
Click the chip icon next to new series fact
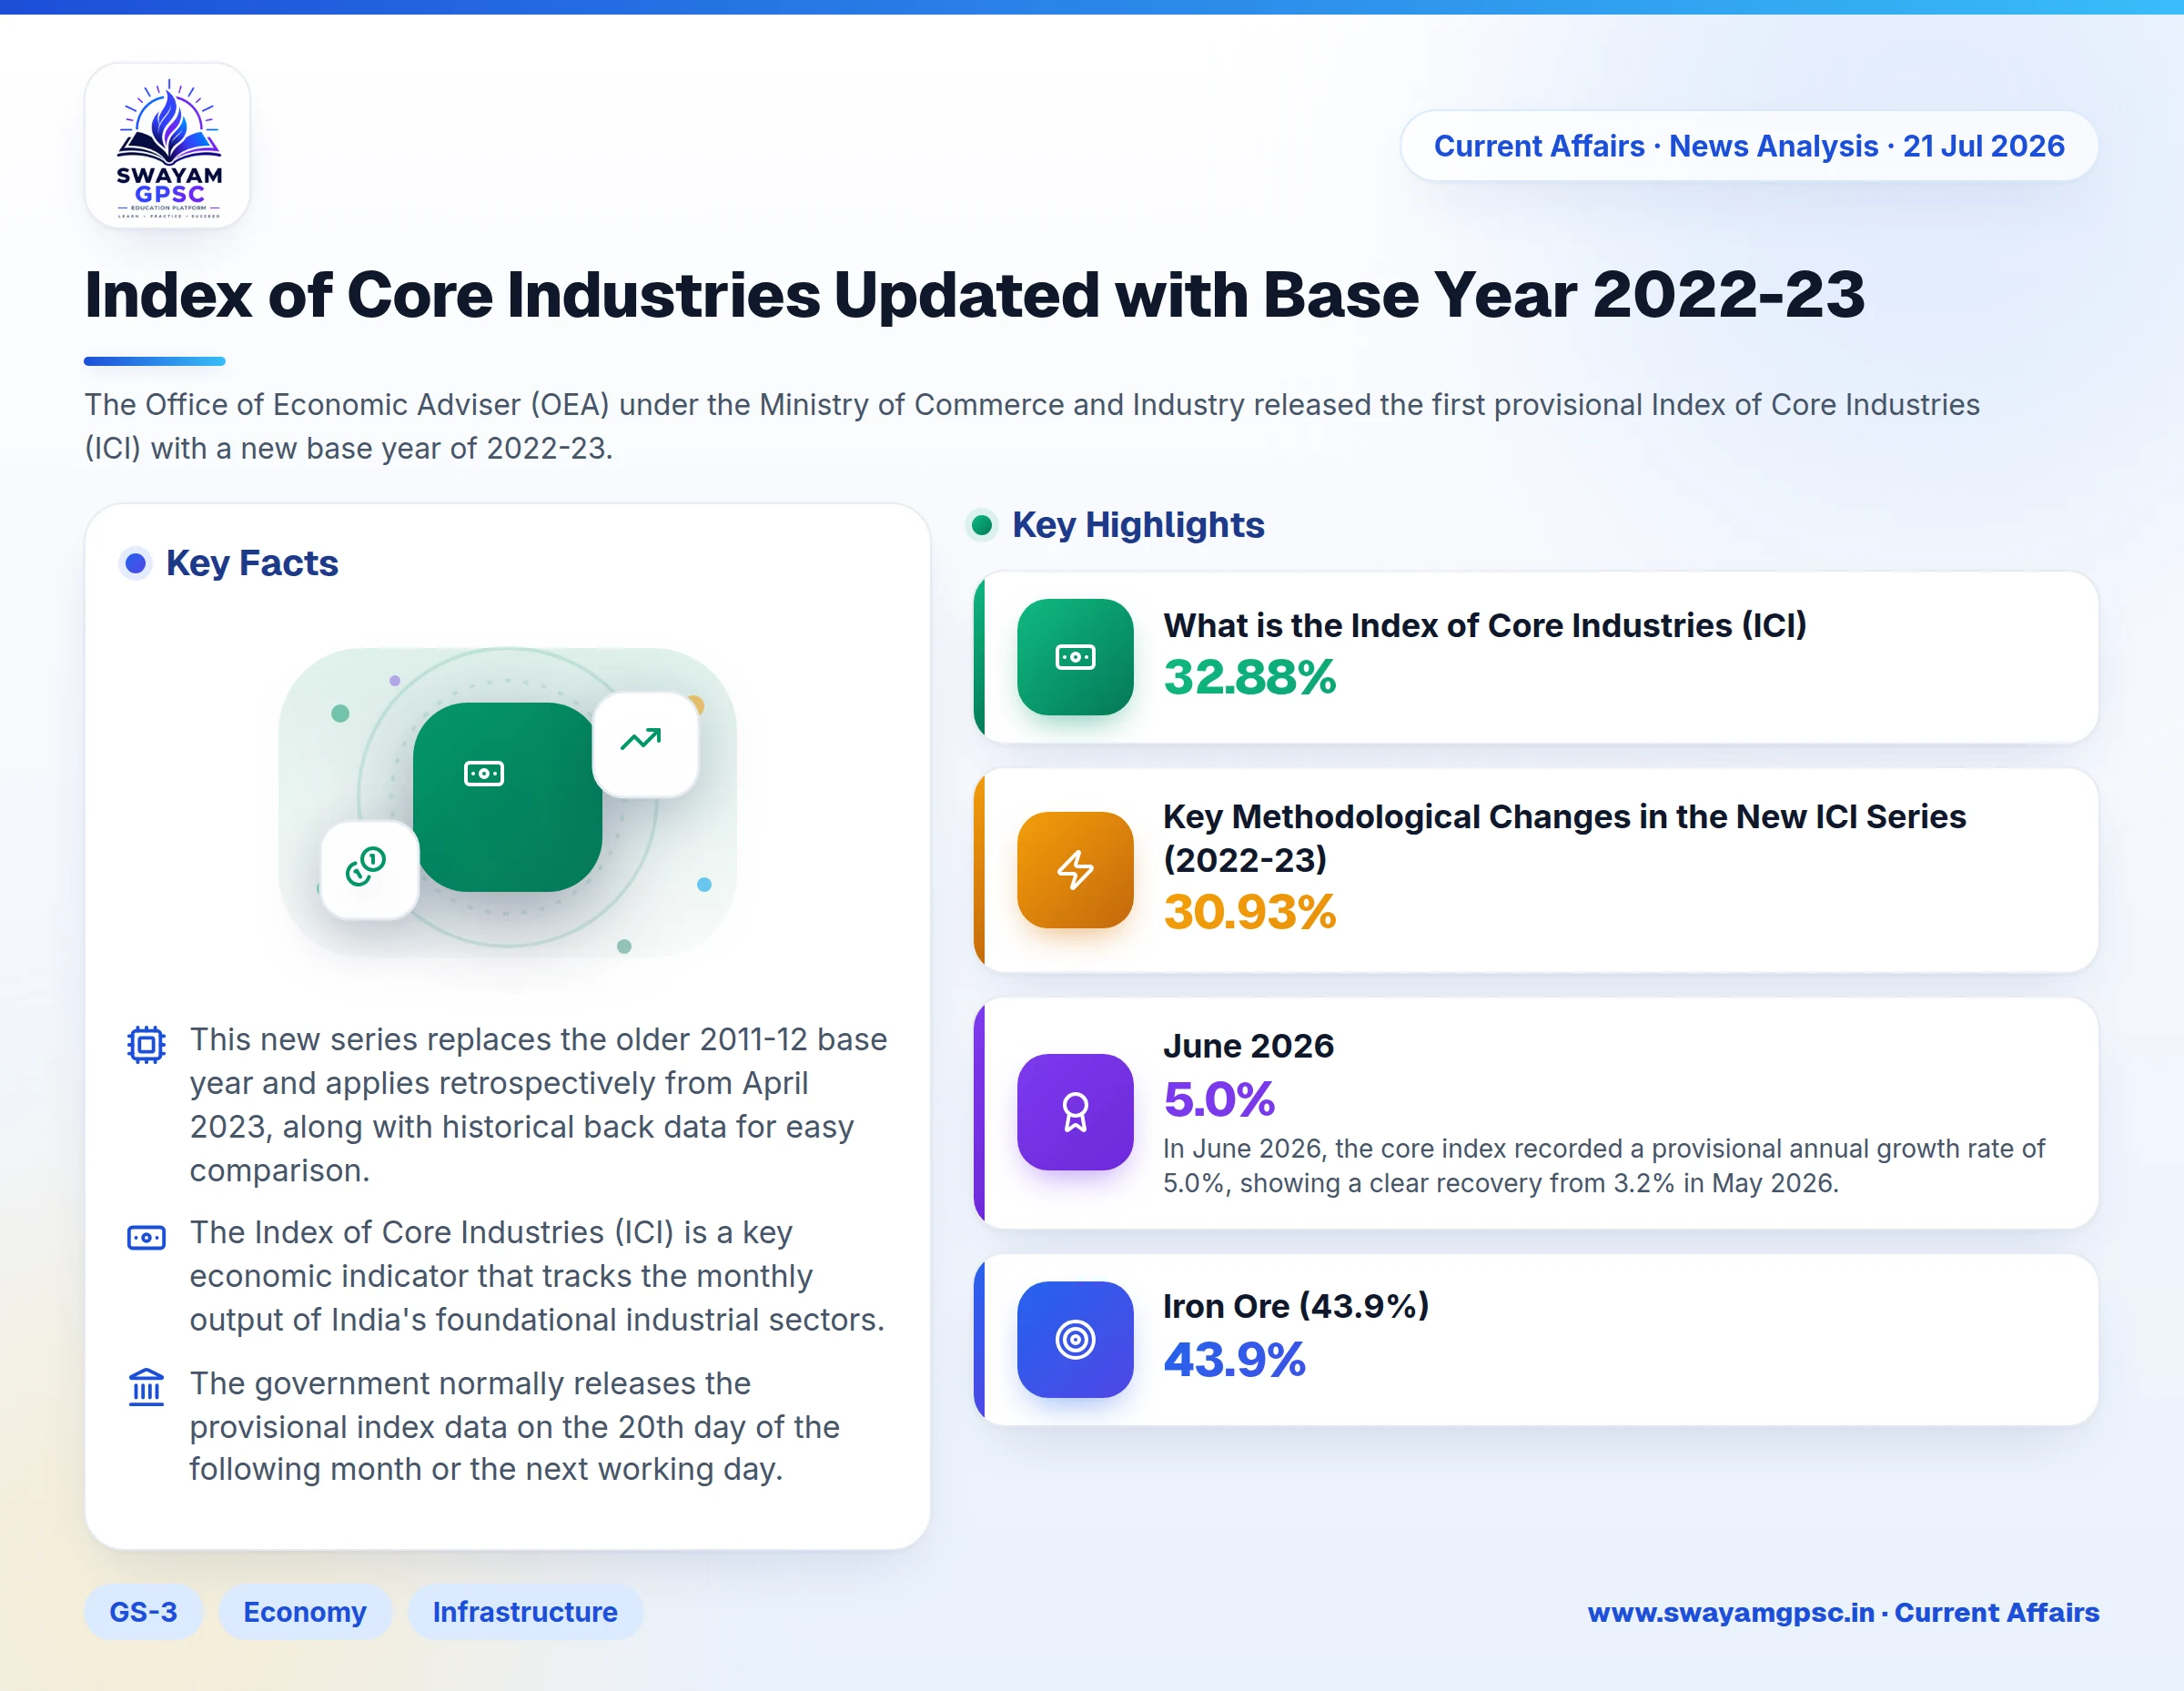pyautogui.click(x=146, y=1044)
